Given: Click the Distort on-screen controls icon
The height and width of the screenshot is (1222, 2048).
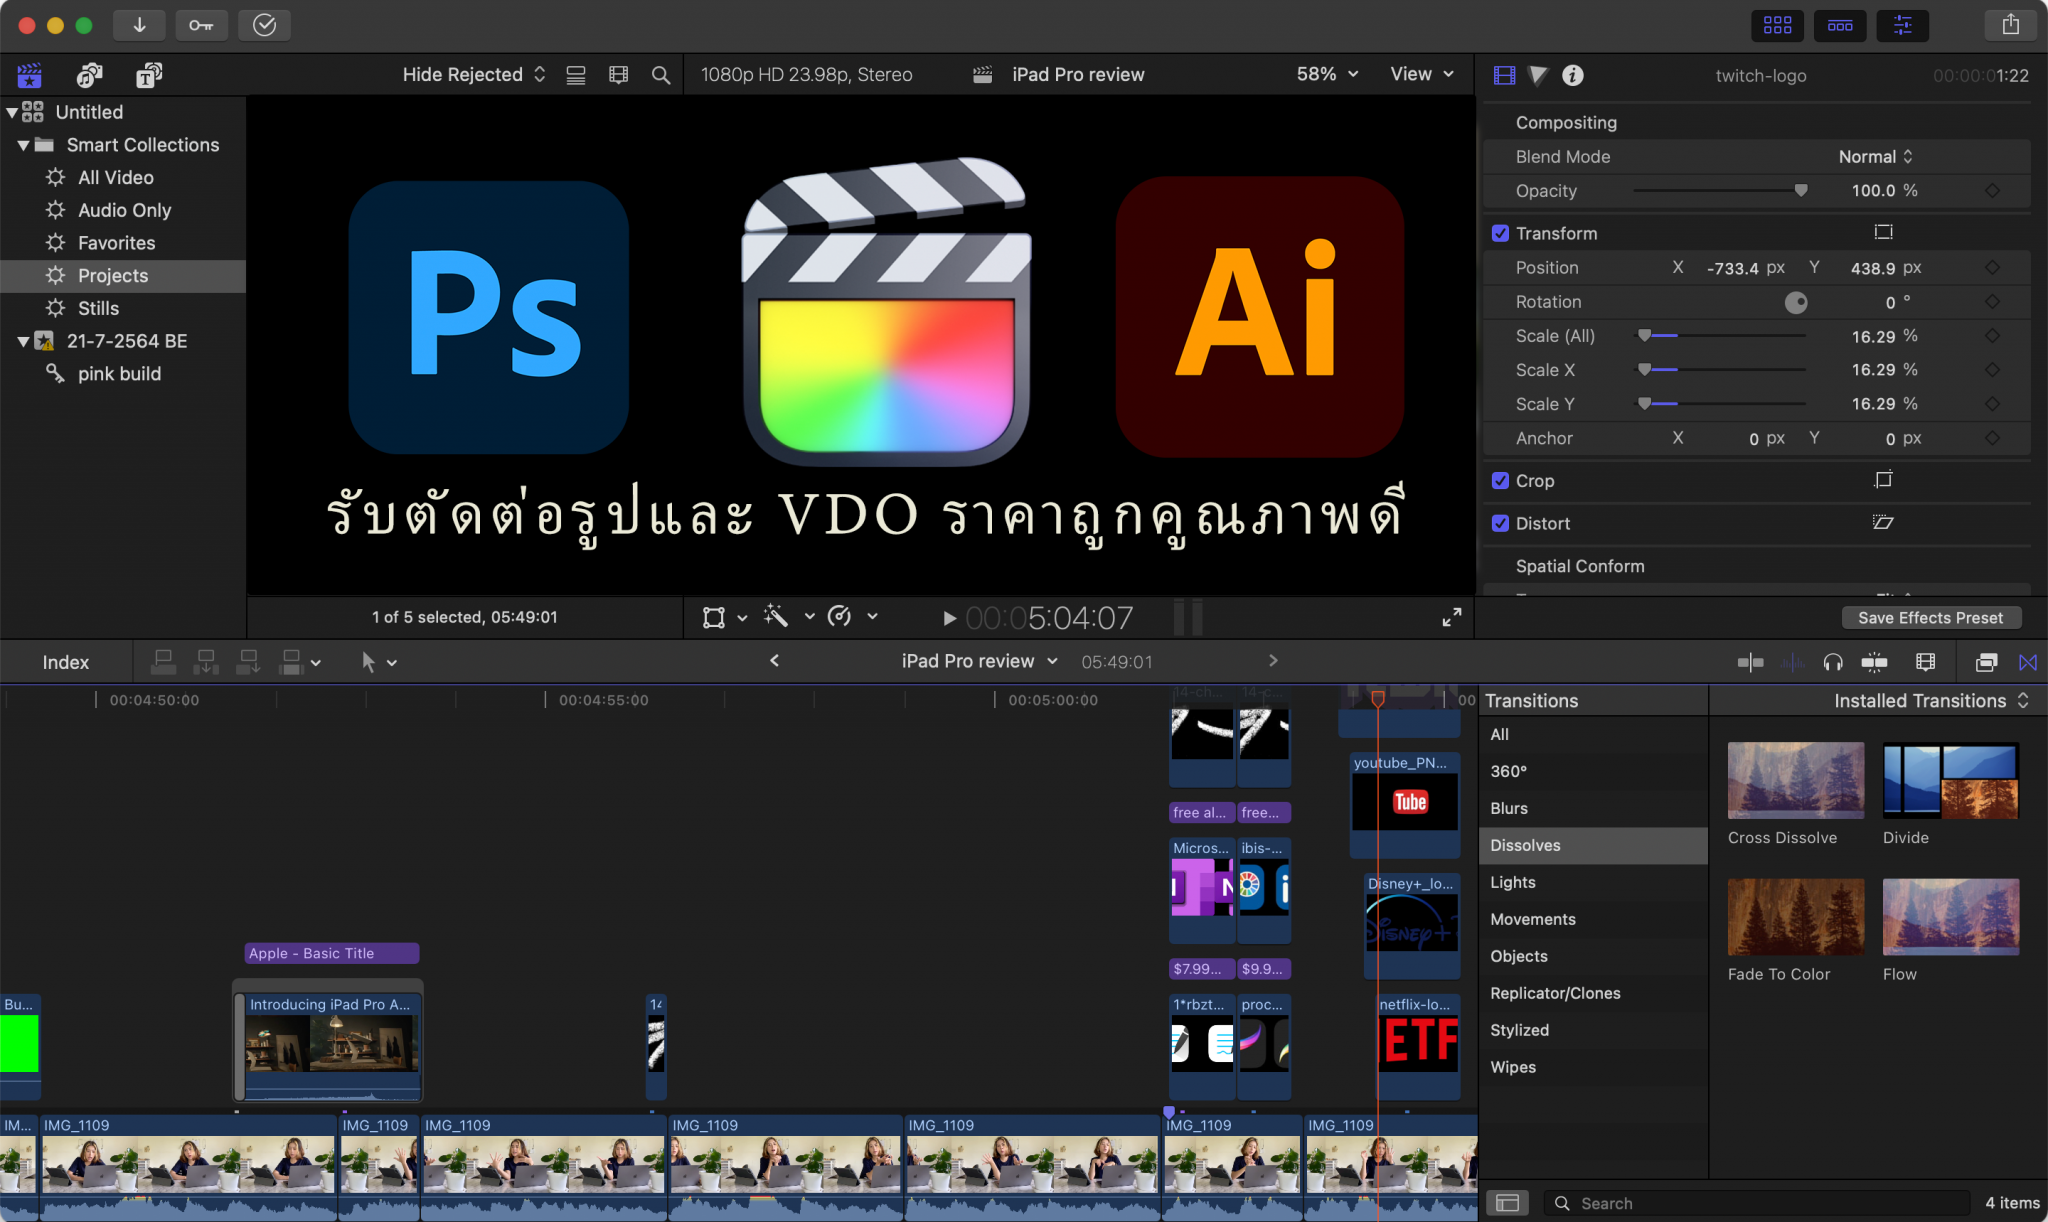Looking at the screenshot, I should (1883, 522).
